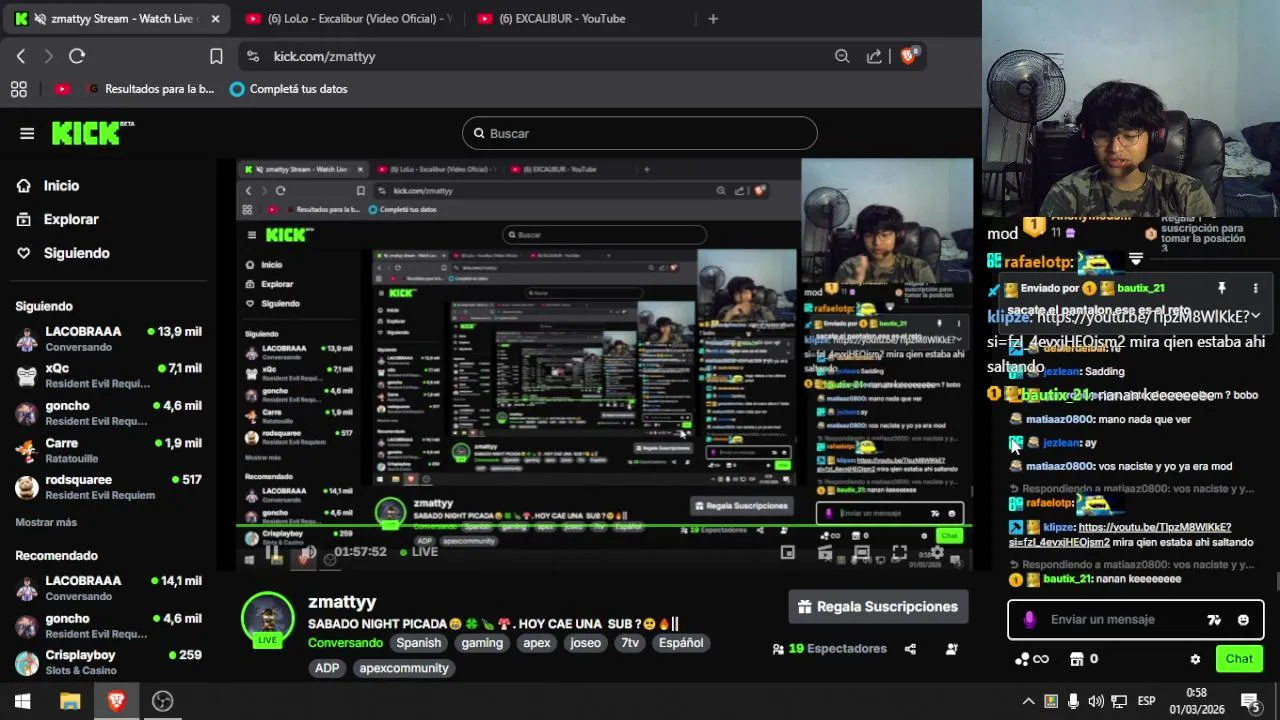Open the taskbar volume control

click(1096, 701)
